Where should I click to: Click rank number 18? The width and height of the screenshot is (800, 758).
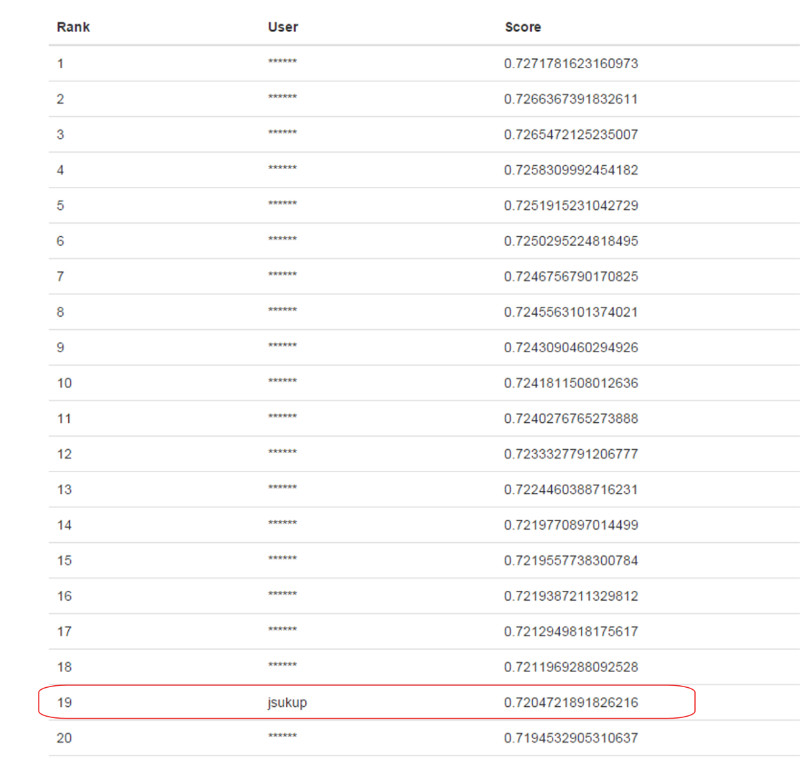pyautogui.click(x=64, y=667)
